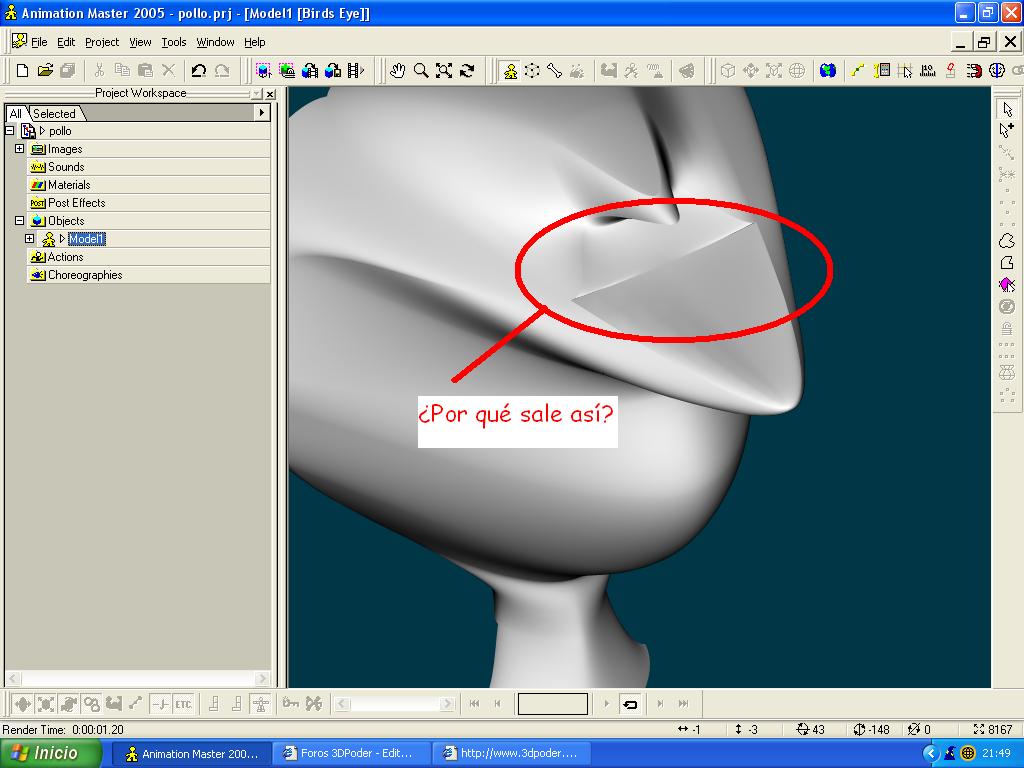Screen dimensions: 1024x768
Task: Open the File menu
Action: pos(39,42)
